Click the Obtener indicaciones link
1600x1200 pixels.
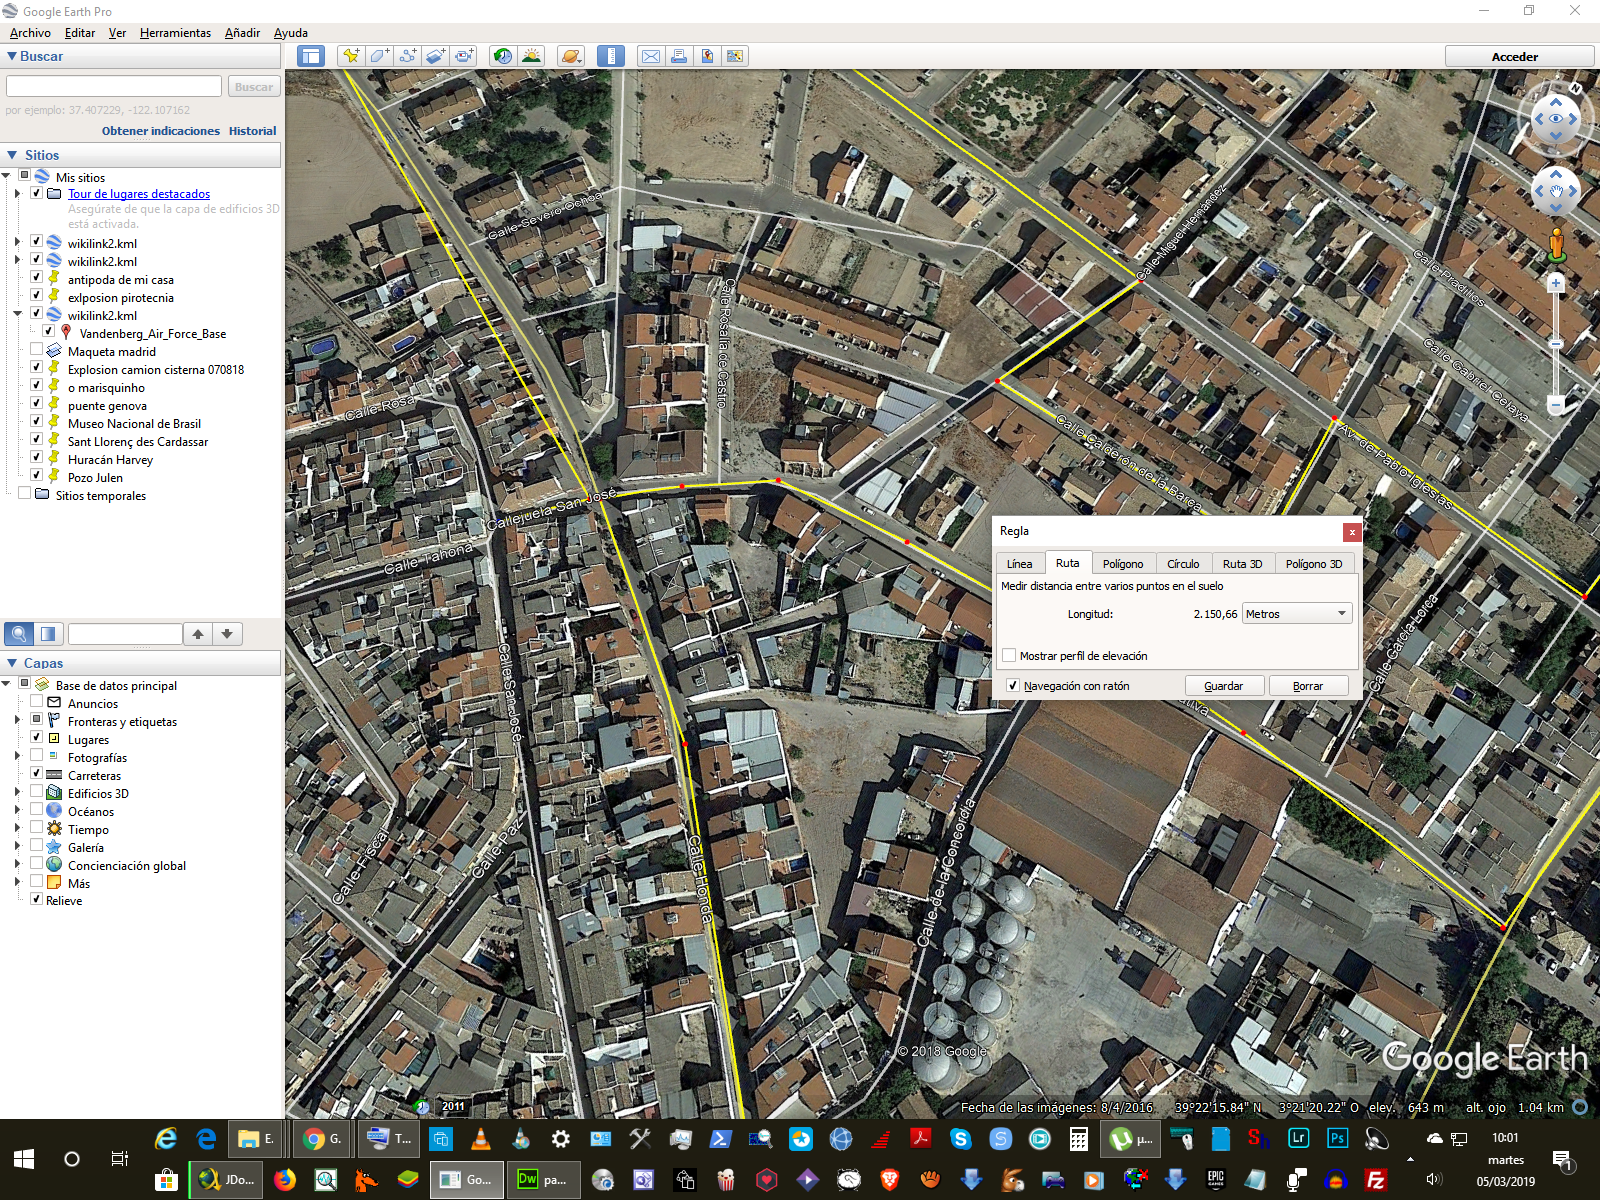point(160,131)
